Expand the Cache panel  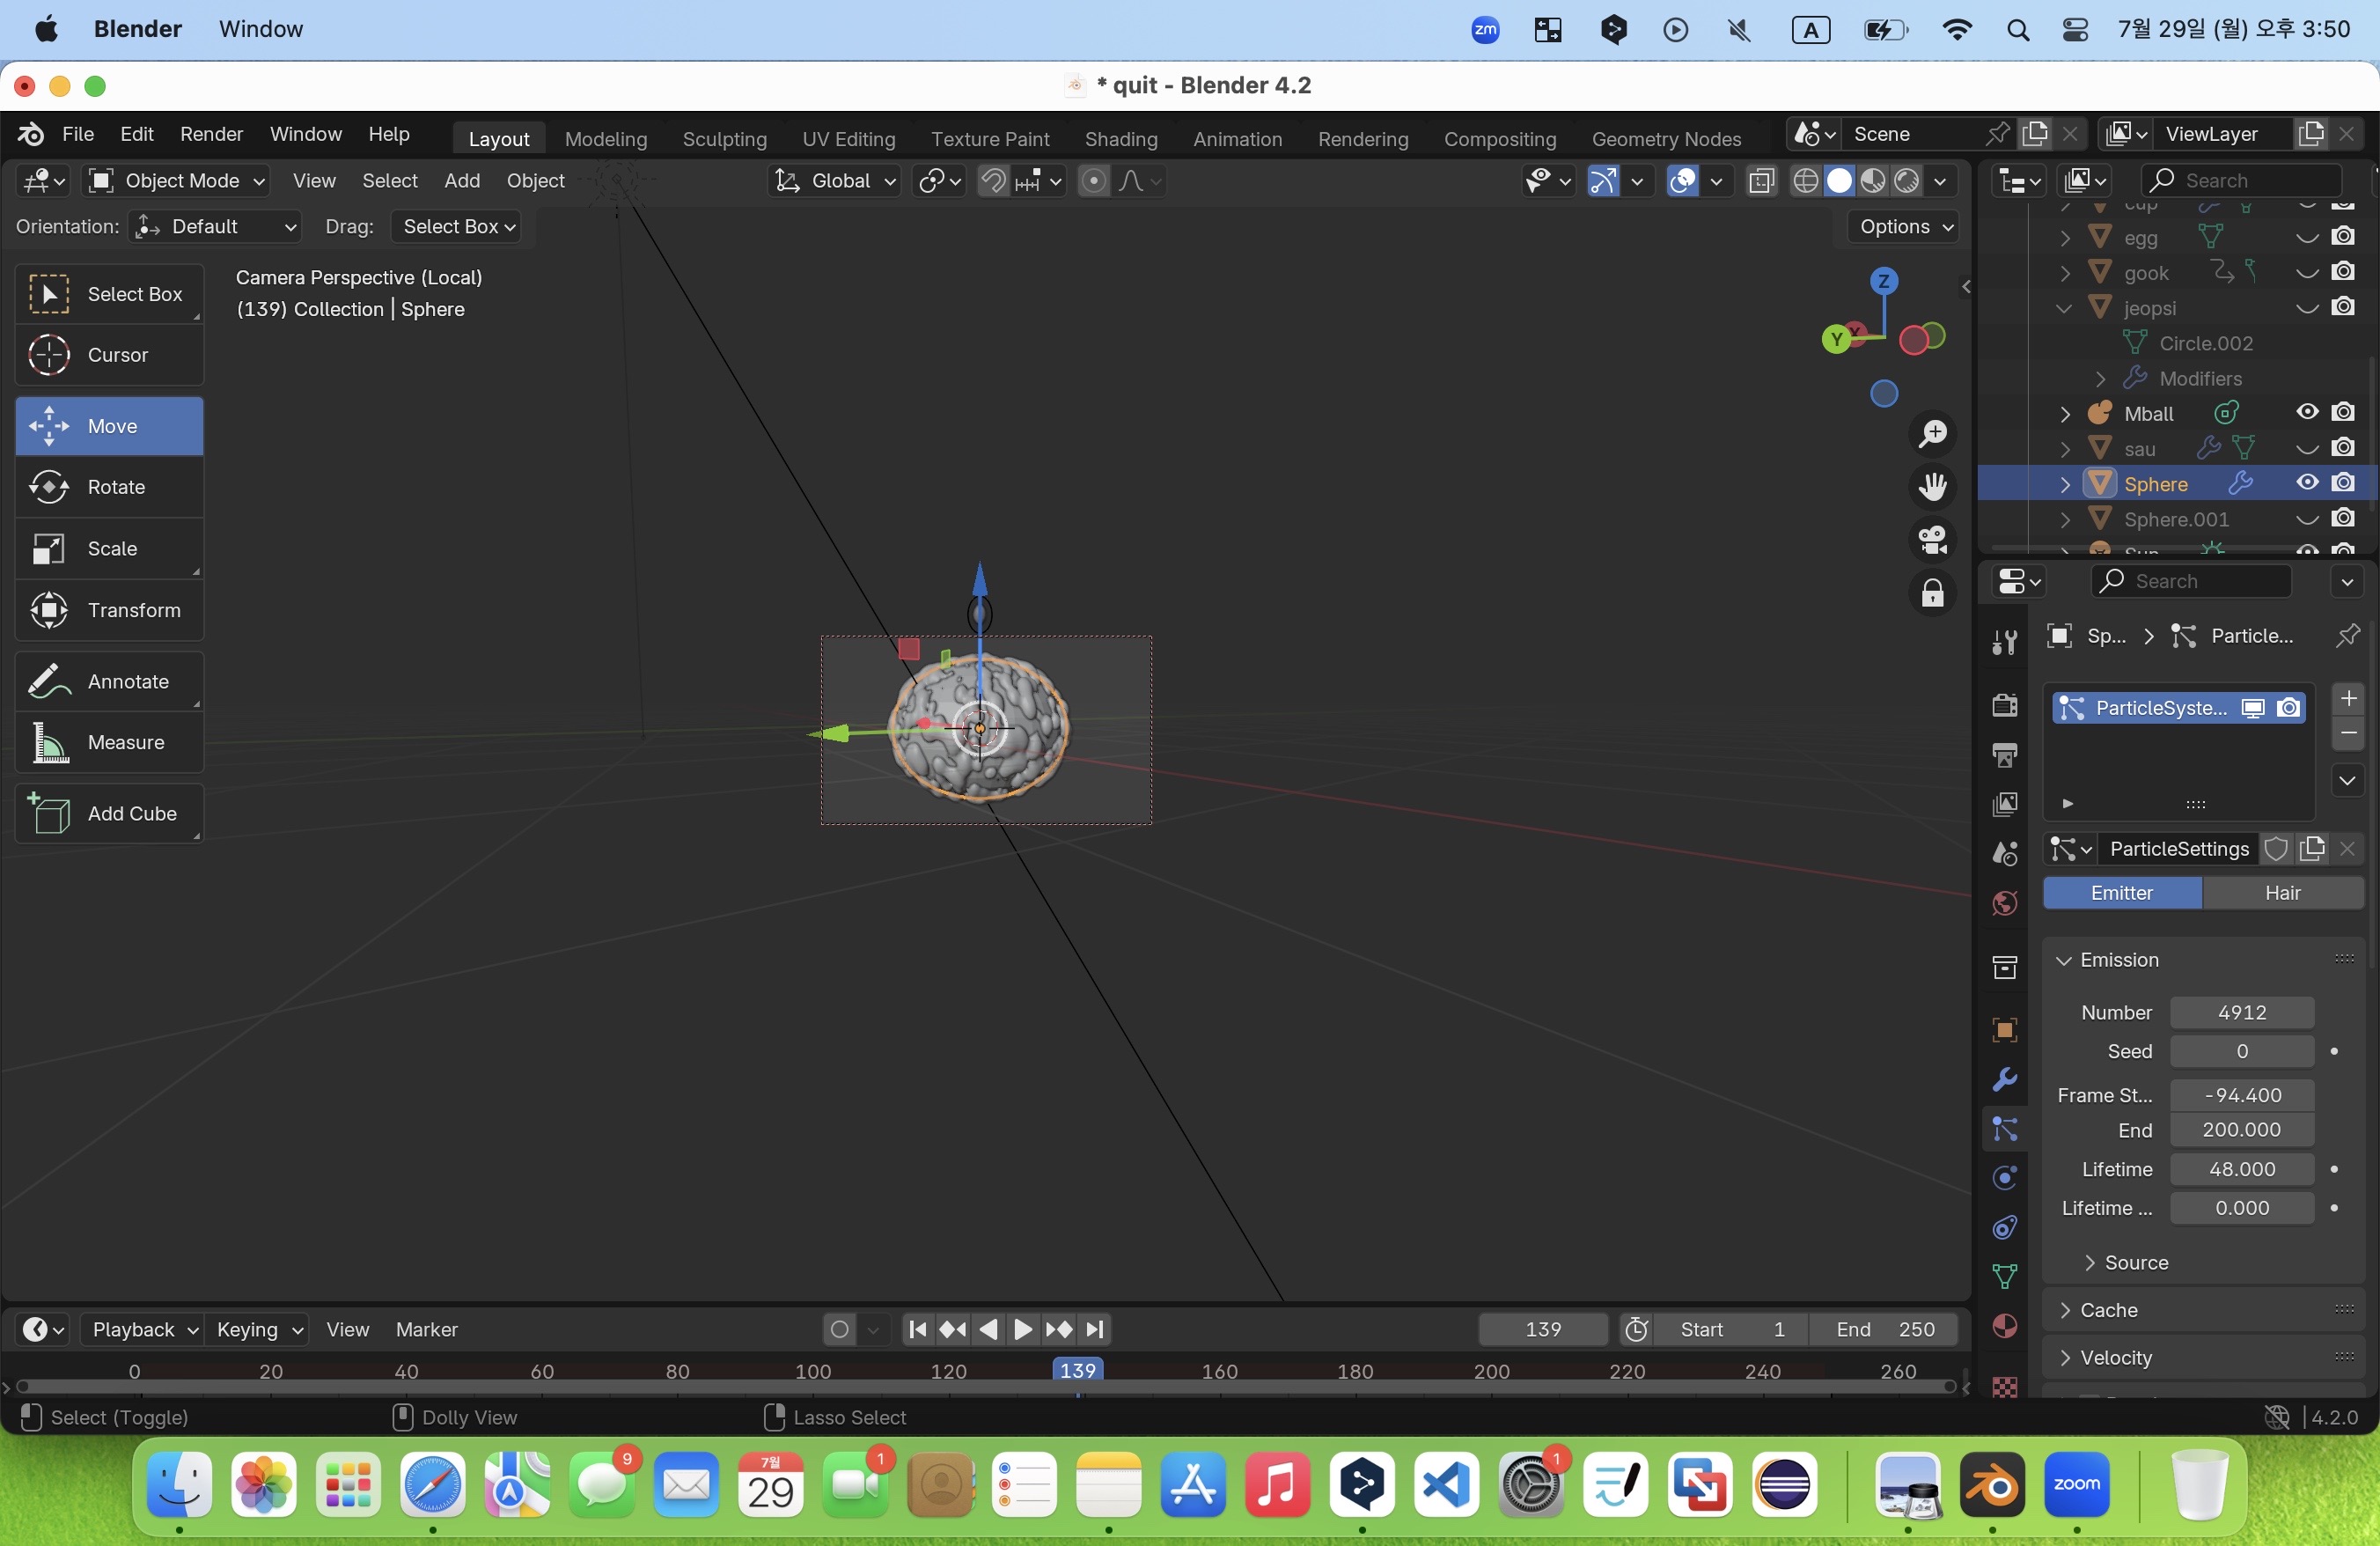(x=2108, y=1310)
